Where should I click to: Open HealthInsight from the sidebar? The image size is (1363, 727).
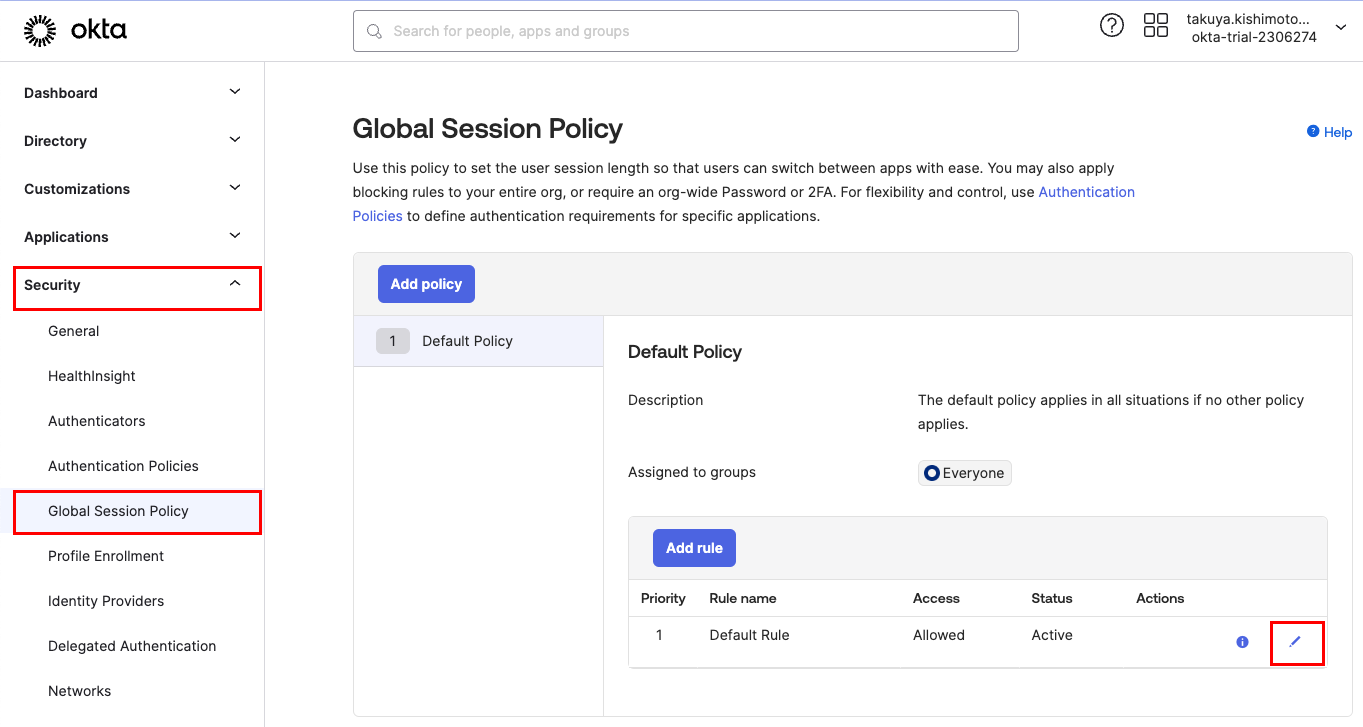click(92, 376)
